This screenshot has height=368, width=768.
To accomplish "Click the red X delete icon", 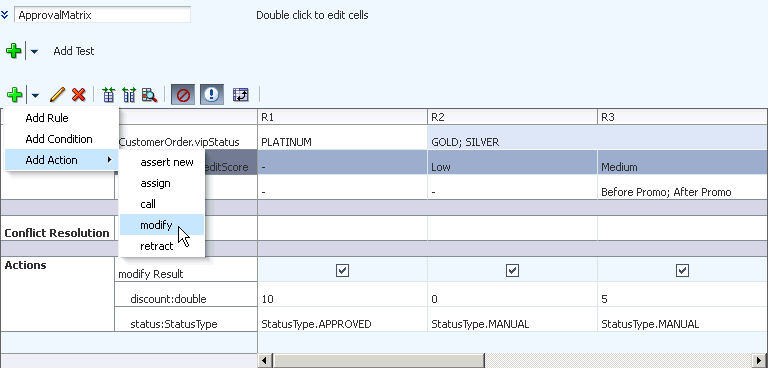I will point(78,95).
